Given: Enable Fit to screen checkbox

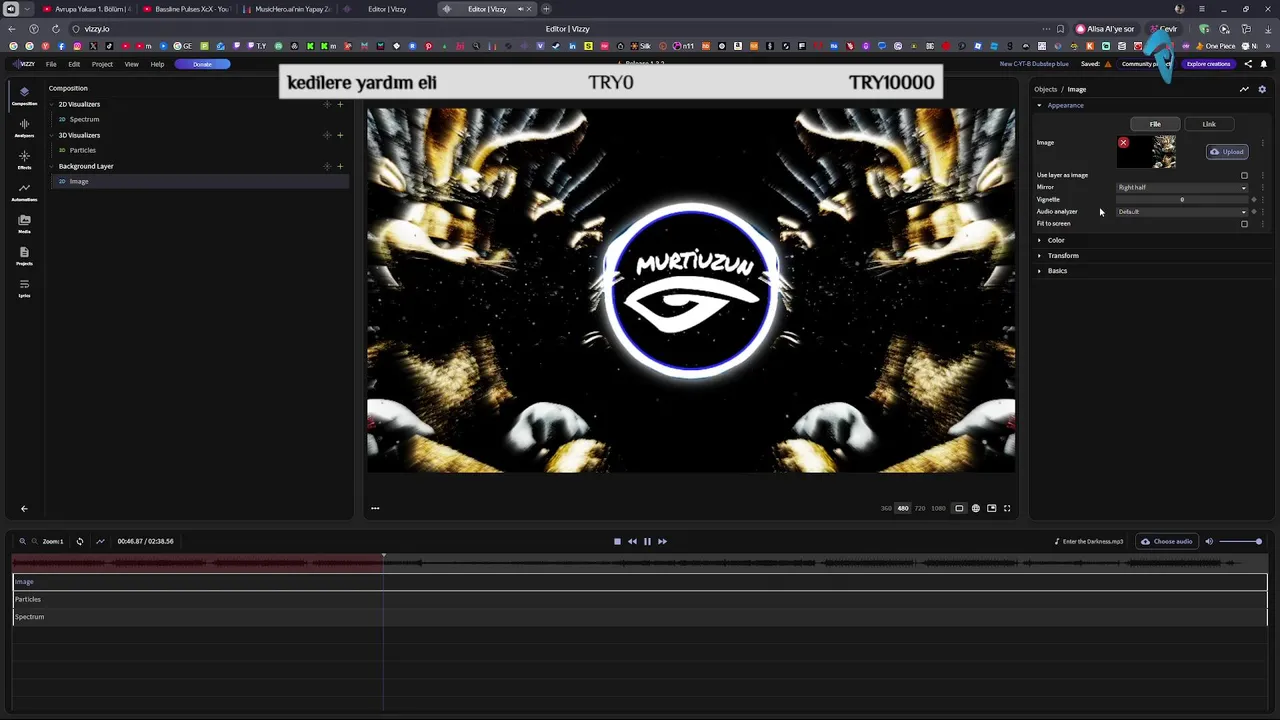Looking at the screenshot, I should pos(1244,224).
